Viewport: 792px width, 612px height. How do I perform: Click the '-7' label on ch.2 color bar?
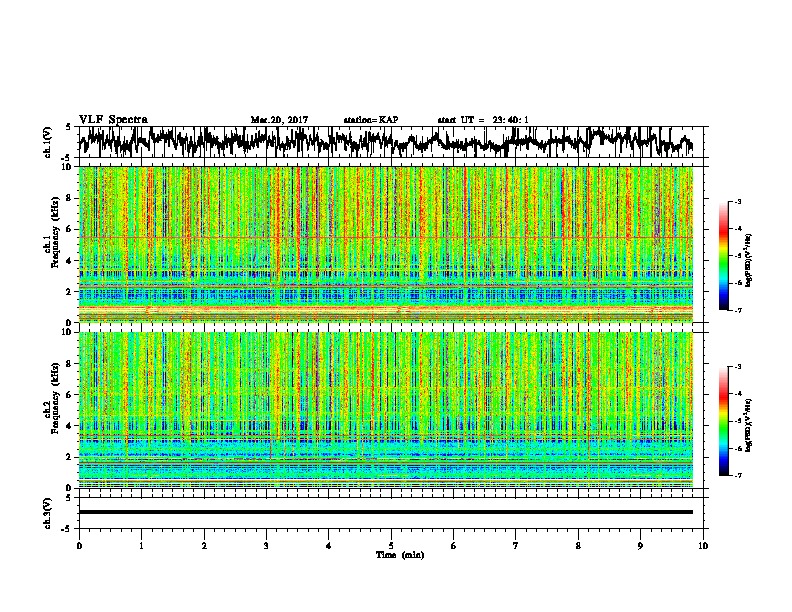click(x=737, y=475)
